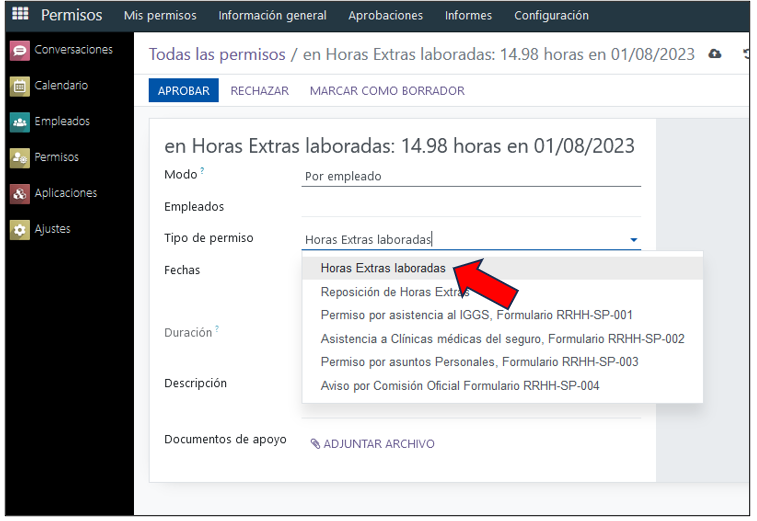The width and height of the screenshot is (757, 521).
Task: Click the 'Descripción' field label
Action: [x=196, y=383]
